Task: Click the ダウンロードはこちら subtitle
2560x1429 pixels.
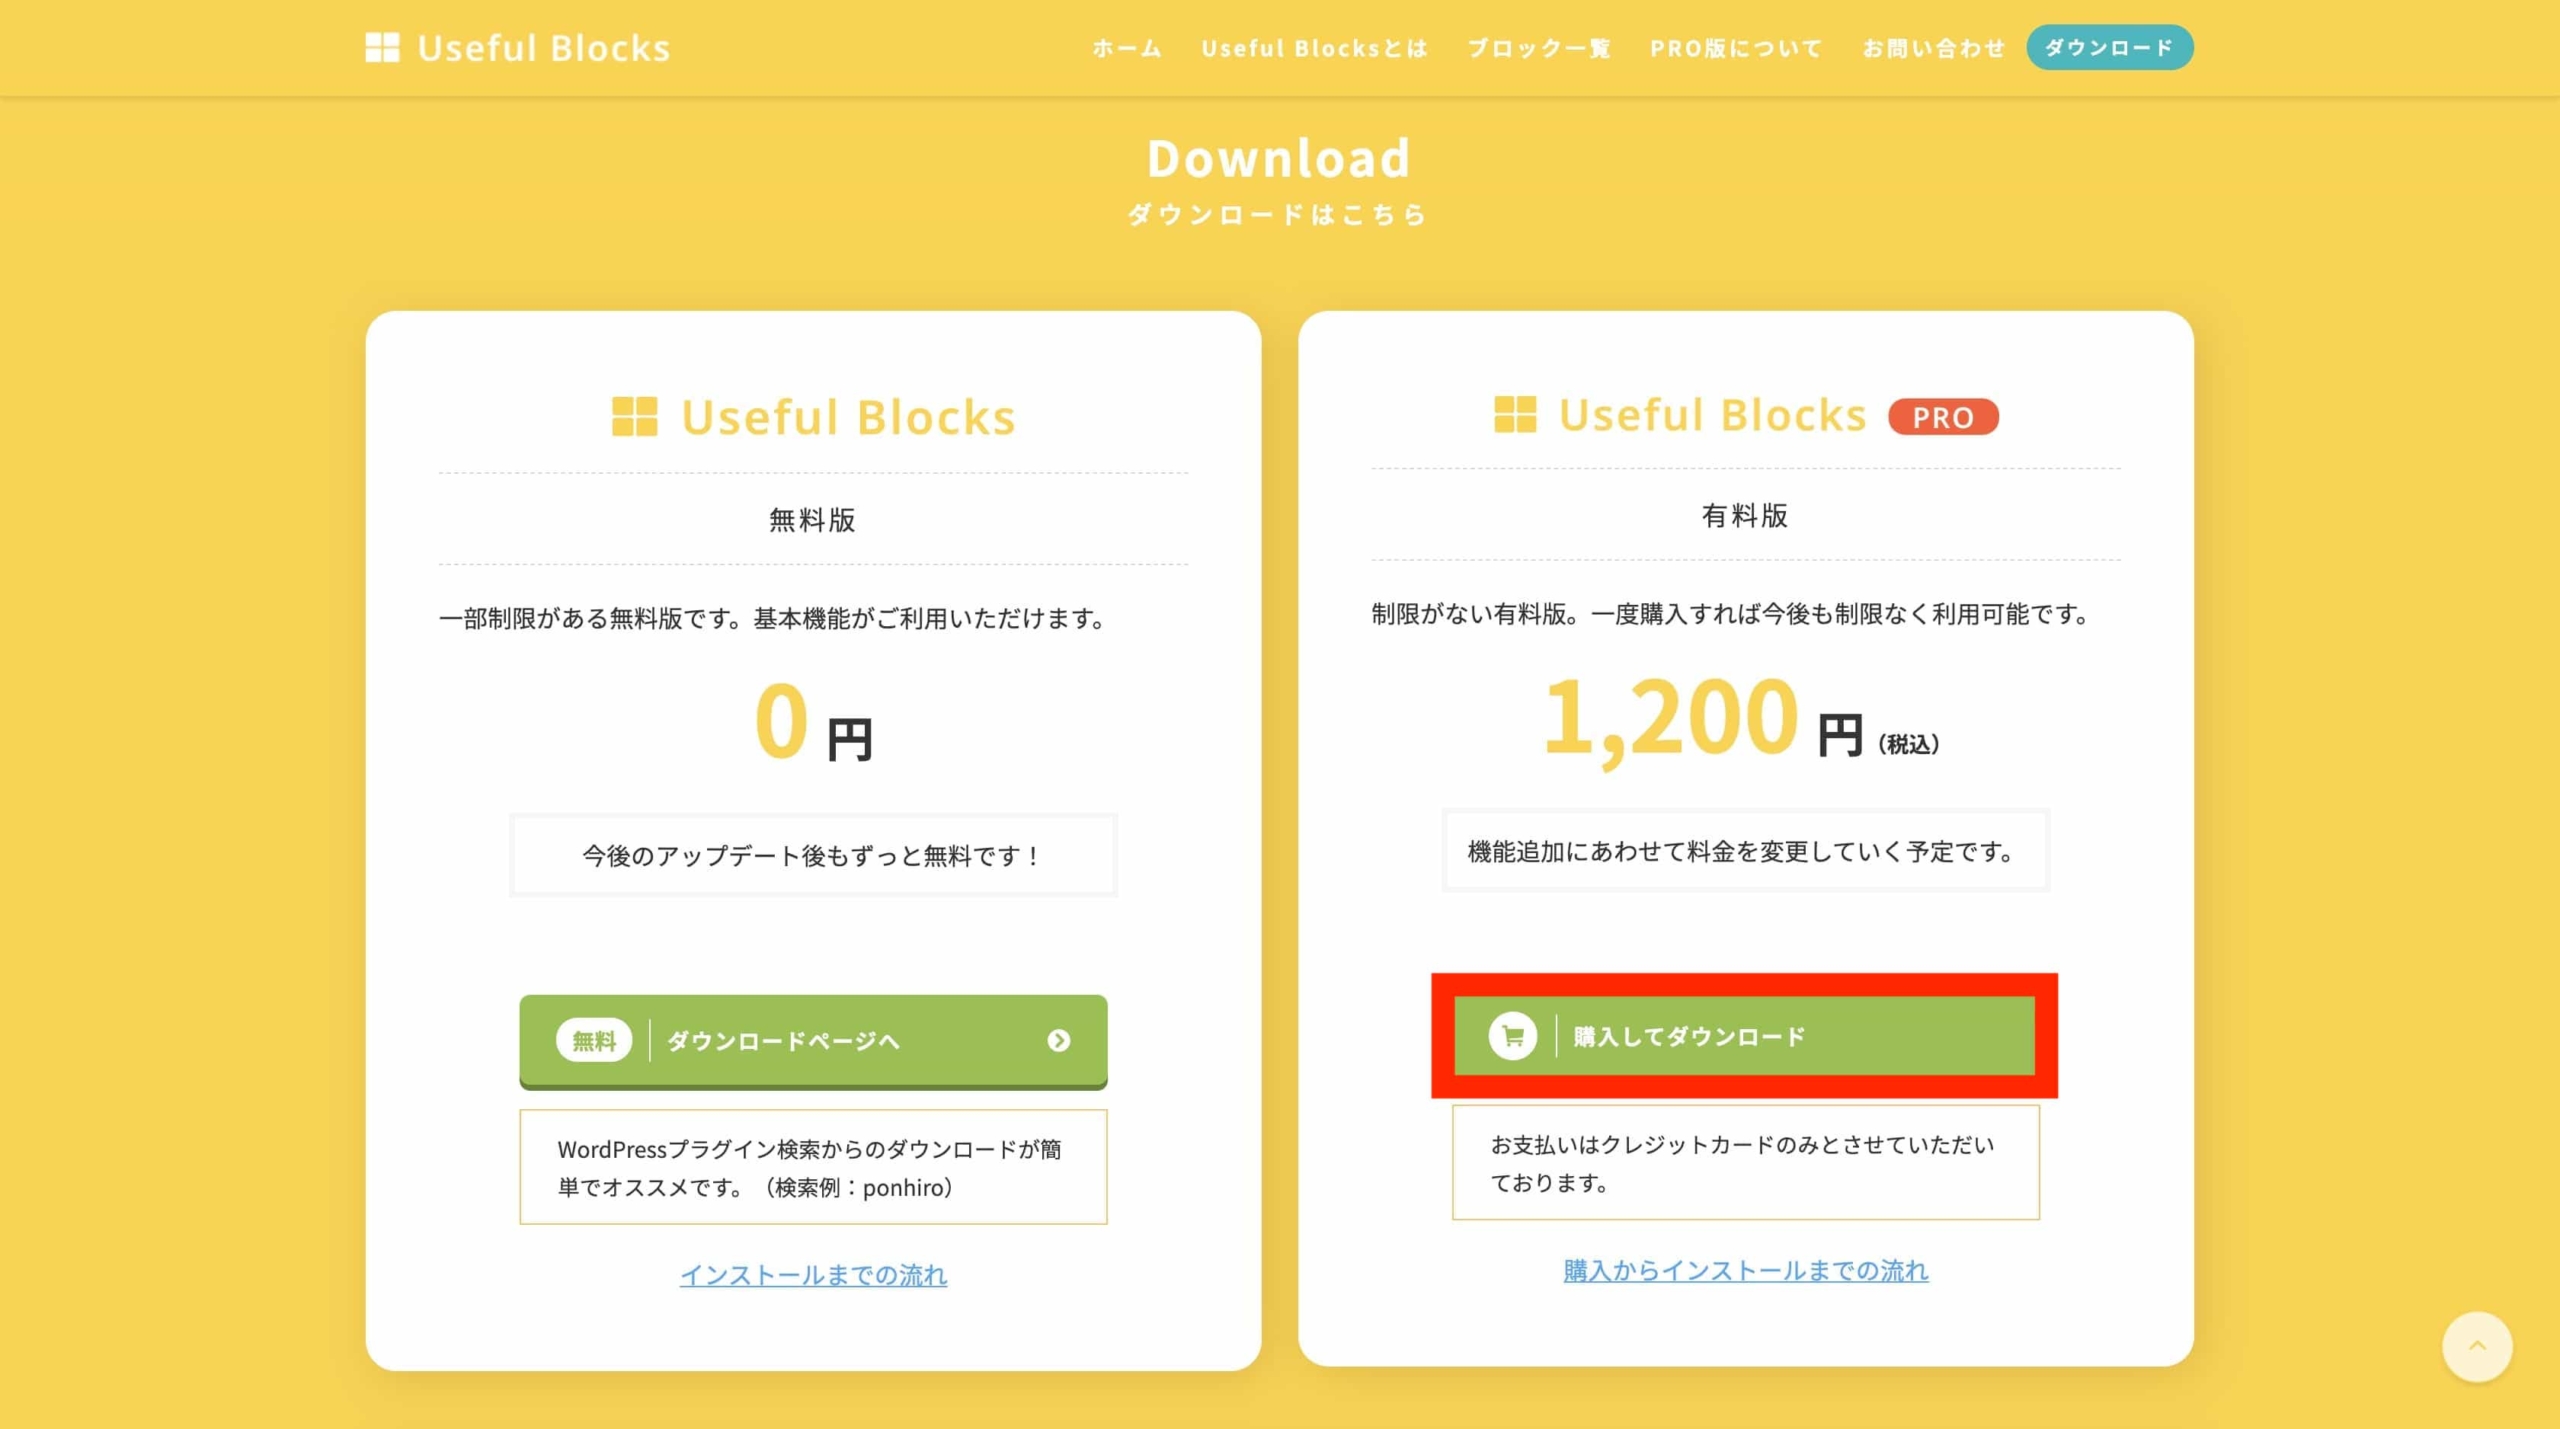Action: (1278, 215)
